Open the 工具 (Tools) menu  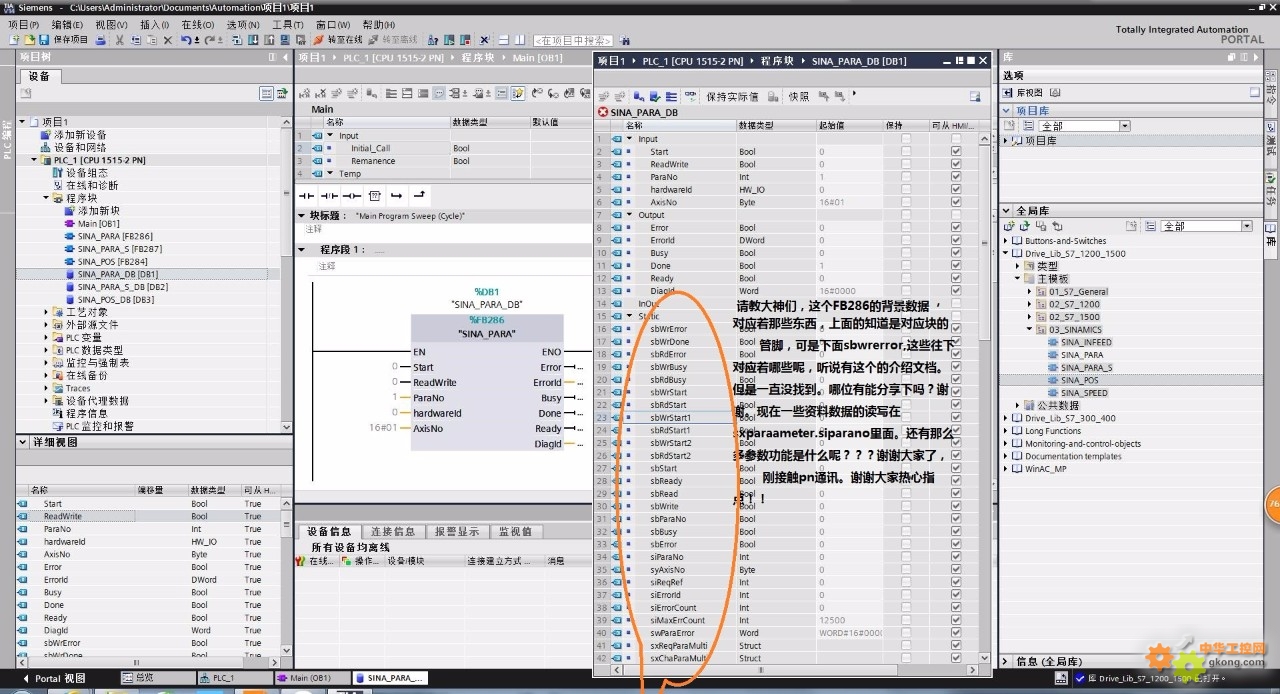(x=287, y=25)
